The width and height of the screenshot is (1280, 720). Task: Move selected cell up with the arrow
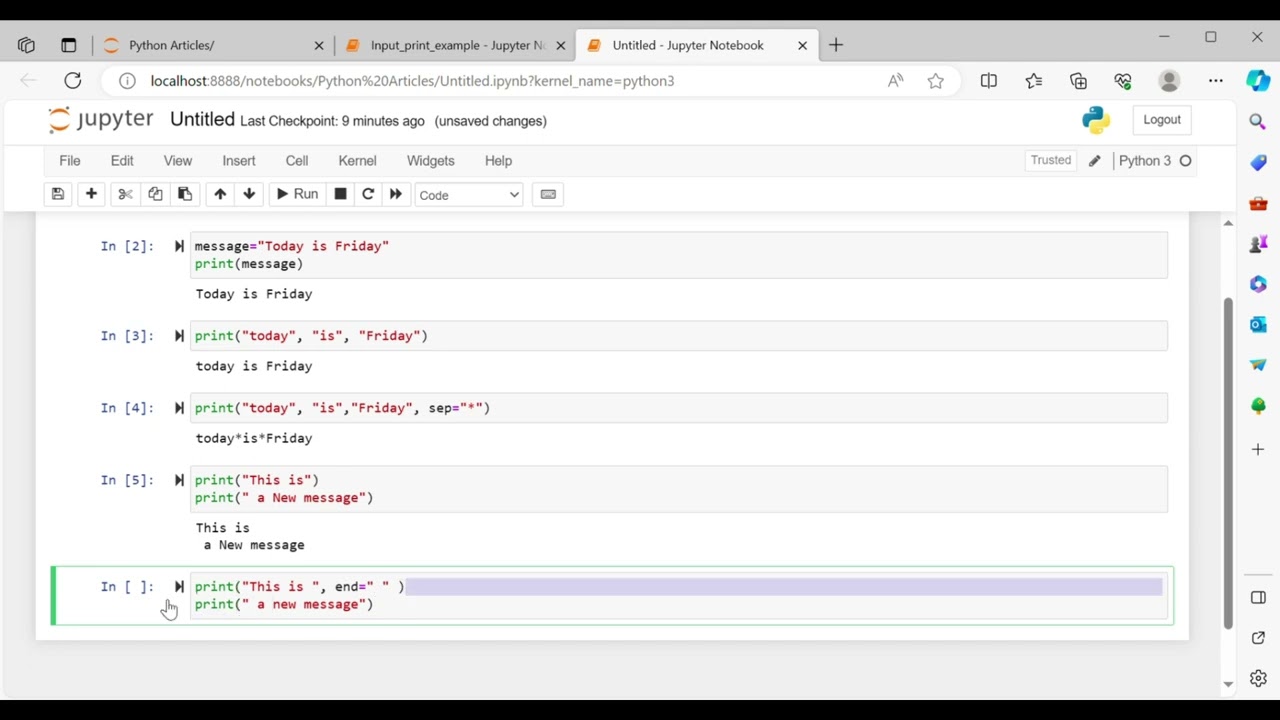[220, 195]
